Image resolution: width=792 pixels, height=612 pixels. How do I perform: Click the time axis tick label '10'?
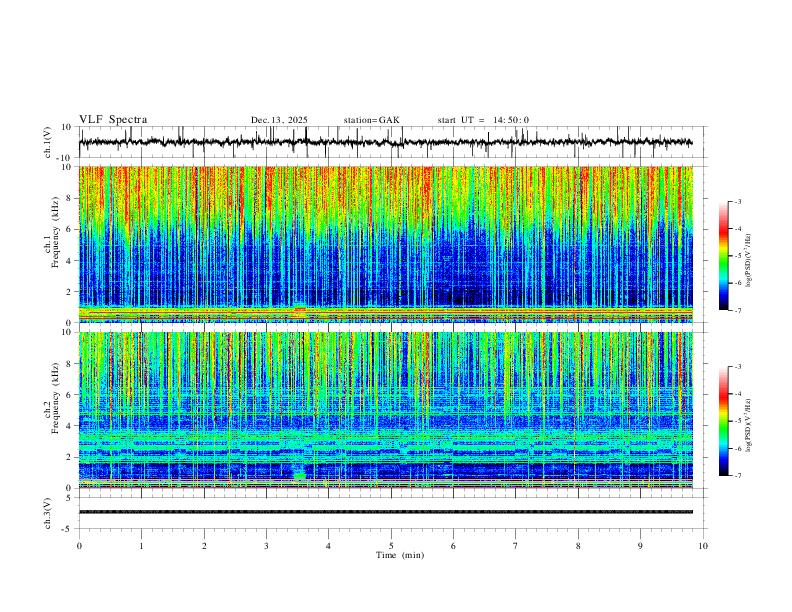tap(703, 546)
